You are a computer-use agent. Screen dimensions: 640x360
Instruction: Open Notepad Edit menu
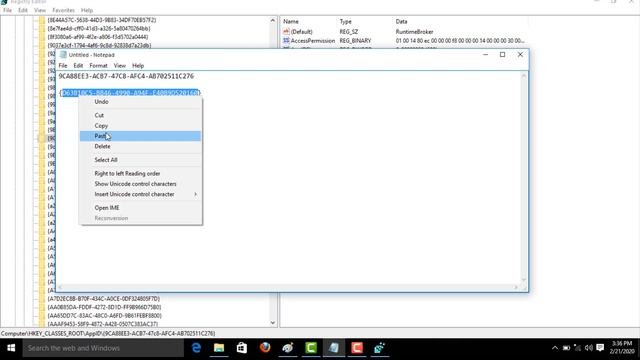coord(78,65)
